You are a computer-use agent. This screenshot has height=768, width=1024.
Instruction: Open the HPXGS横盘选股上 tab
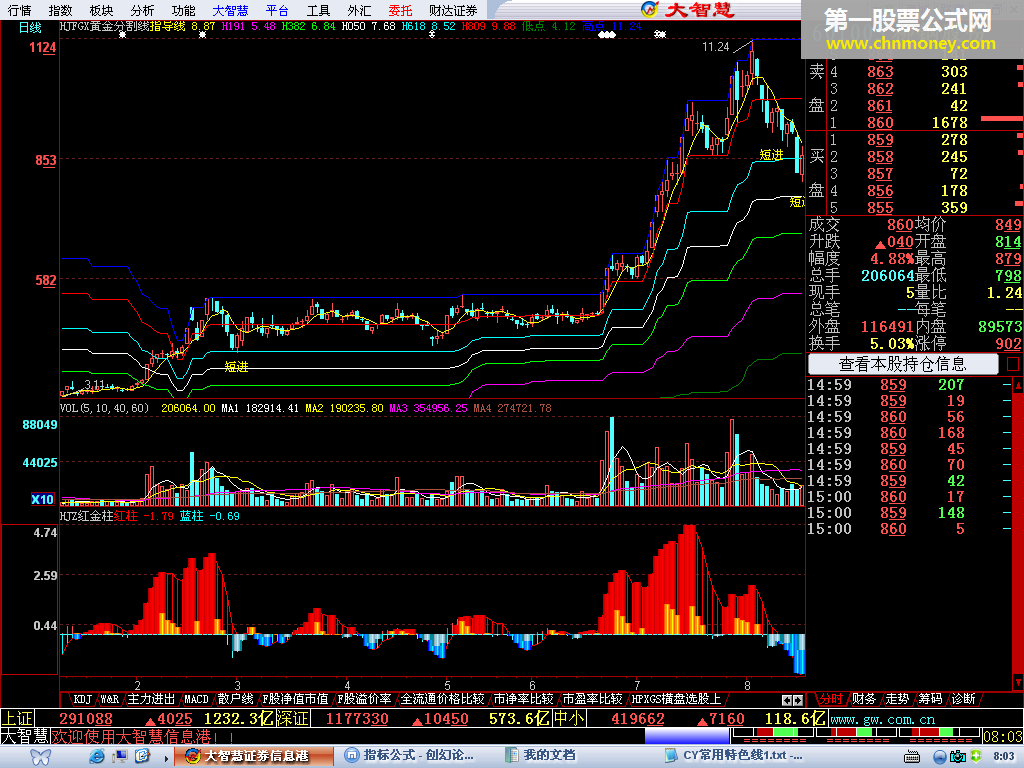(x=676, y=699)
